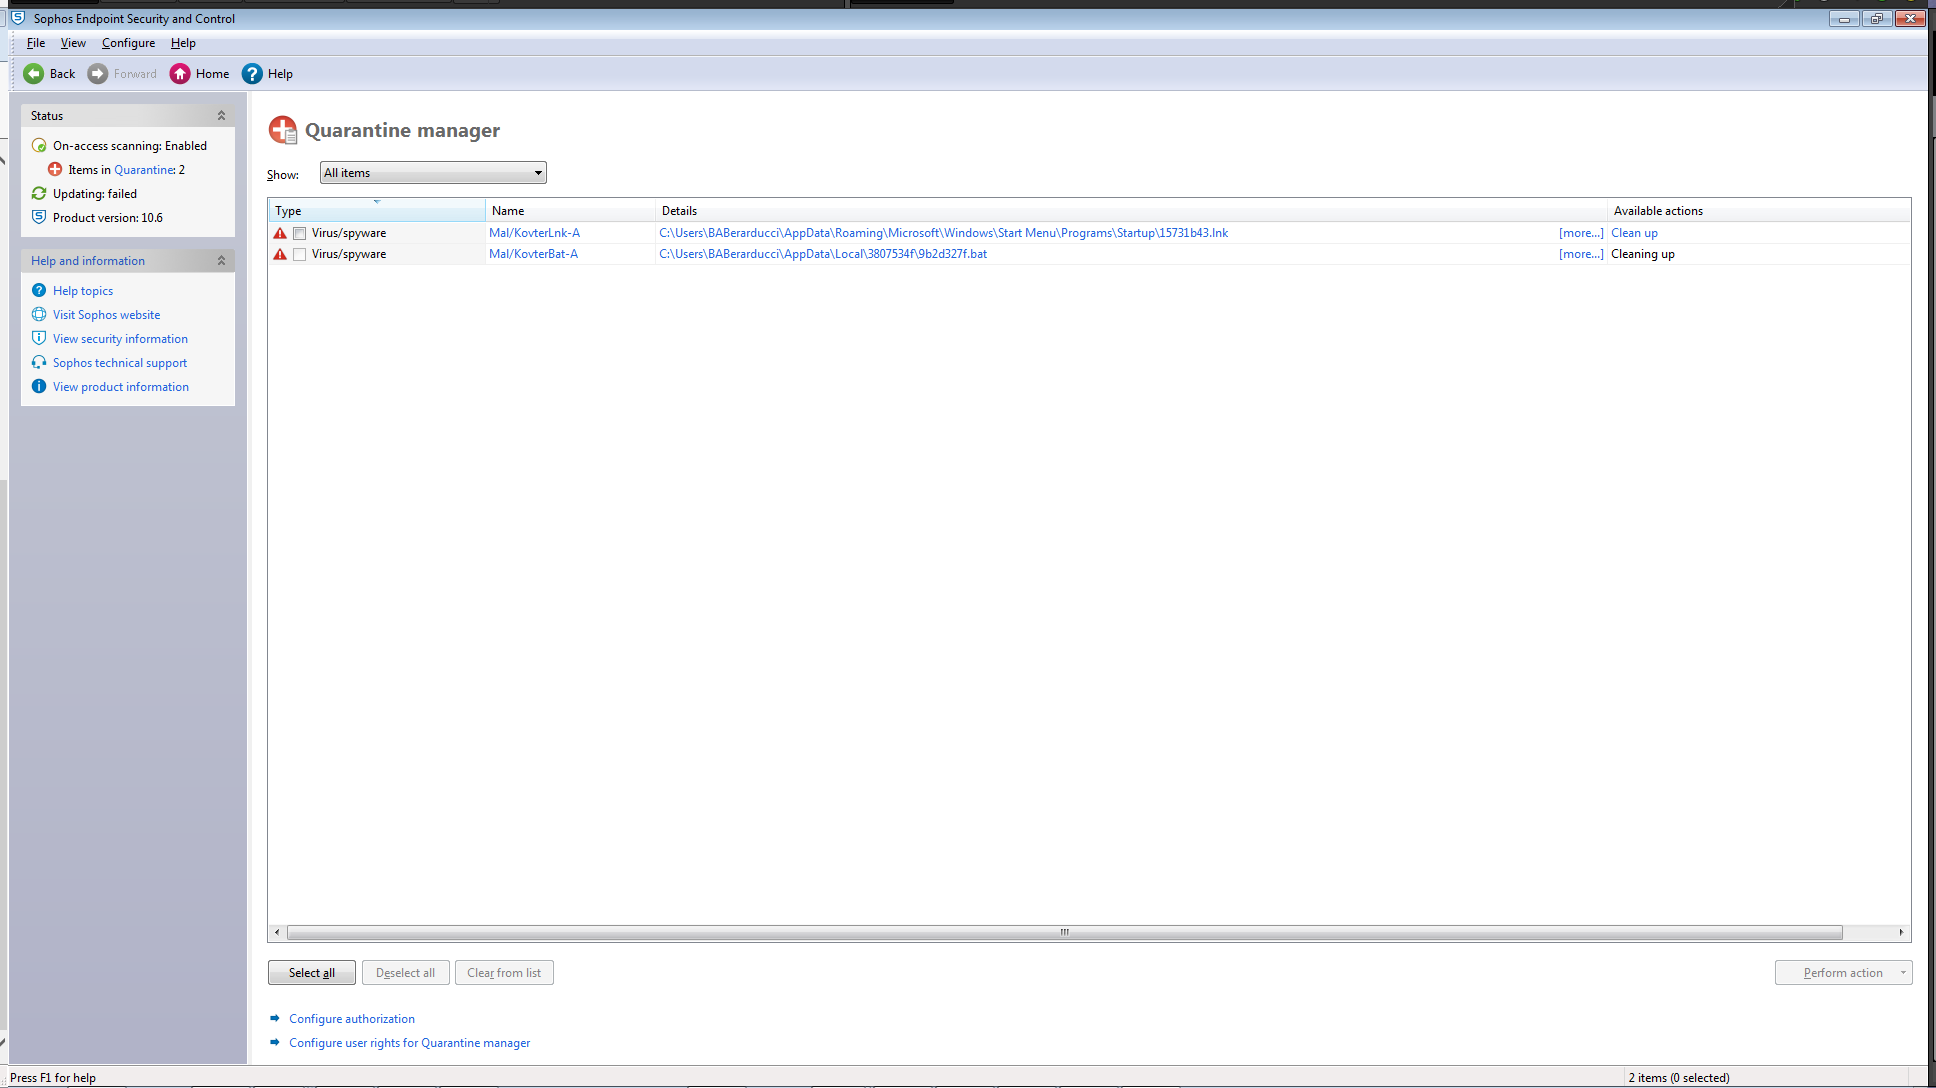
Task: Open the View menu
Action: pyautogui.click(x=73, y=43)
